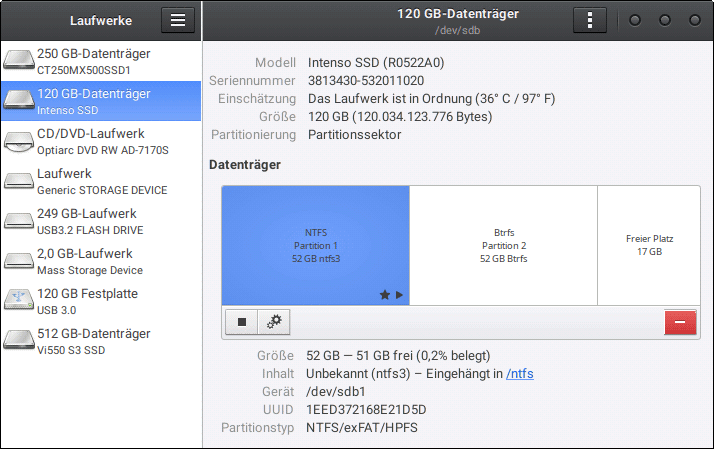Viewport: 714px width, 449px height.
Task: Select the 120 GB Festplatte USB icon
Action: 19,301
